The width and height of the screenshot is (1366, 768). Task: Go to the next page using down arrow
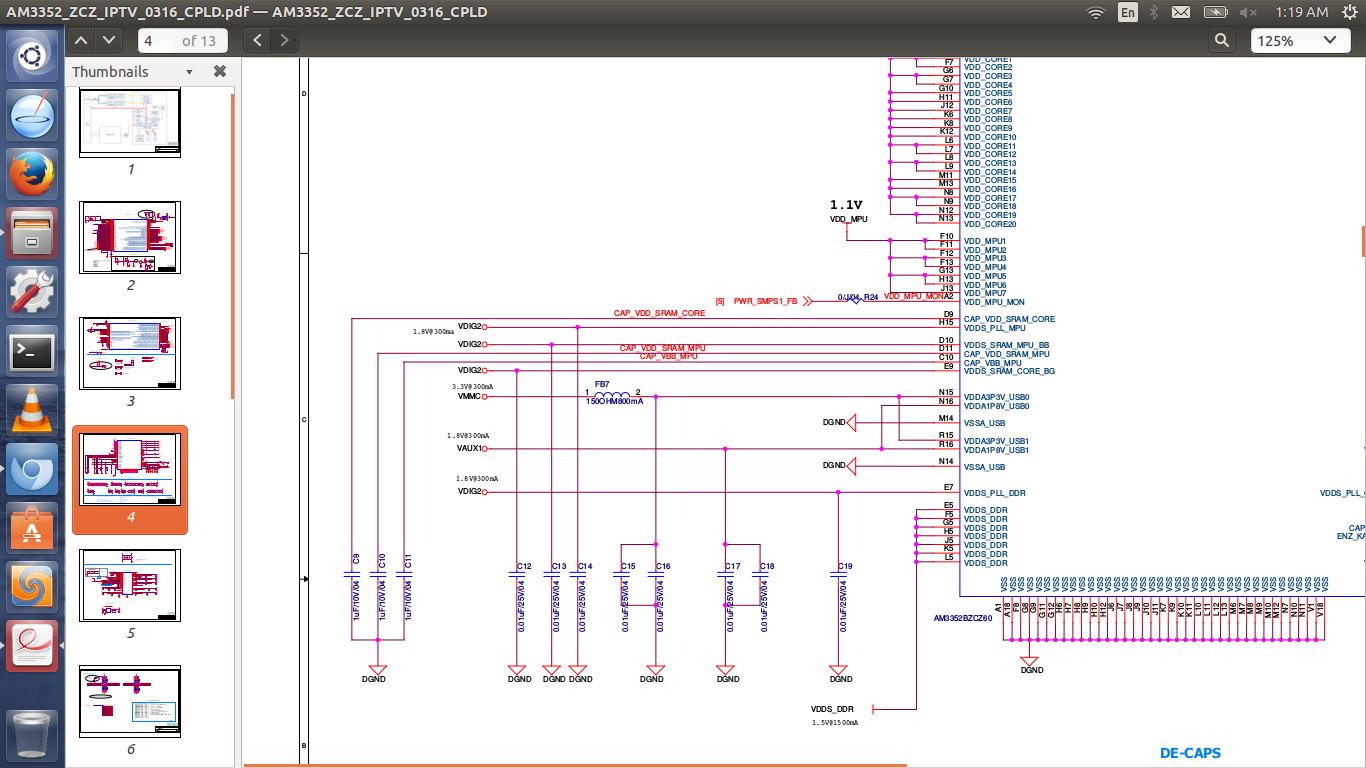tap(107, 40)
